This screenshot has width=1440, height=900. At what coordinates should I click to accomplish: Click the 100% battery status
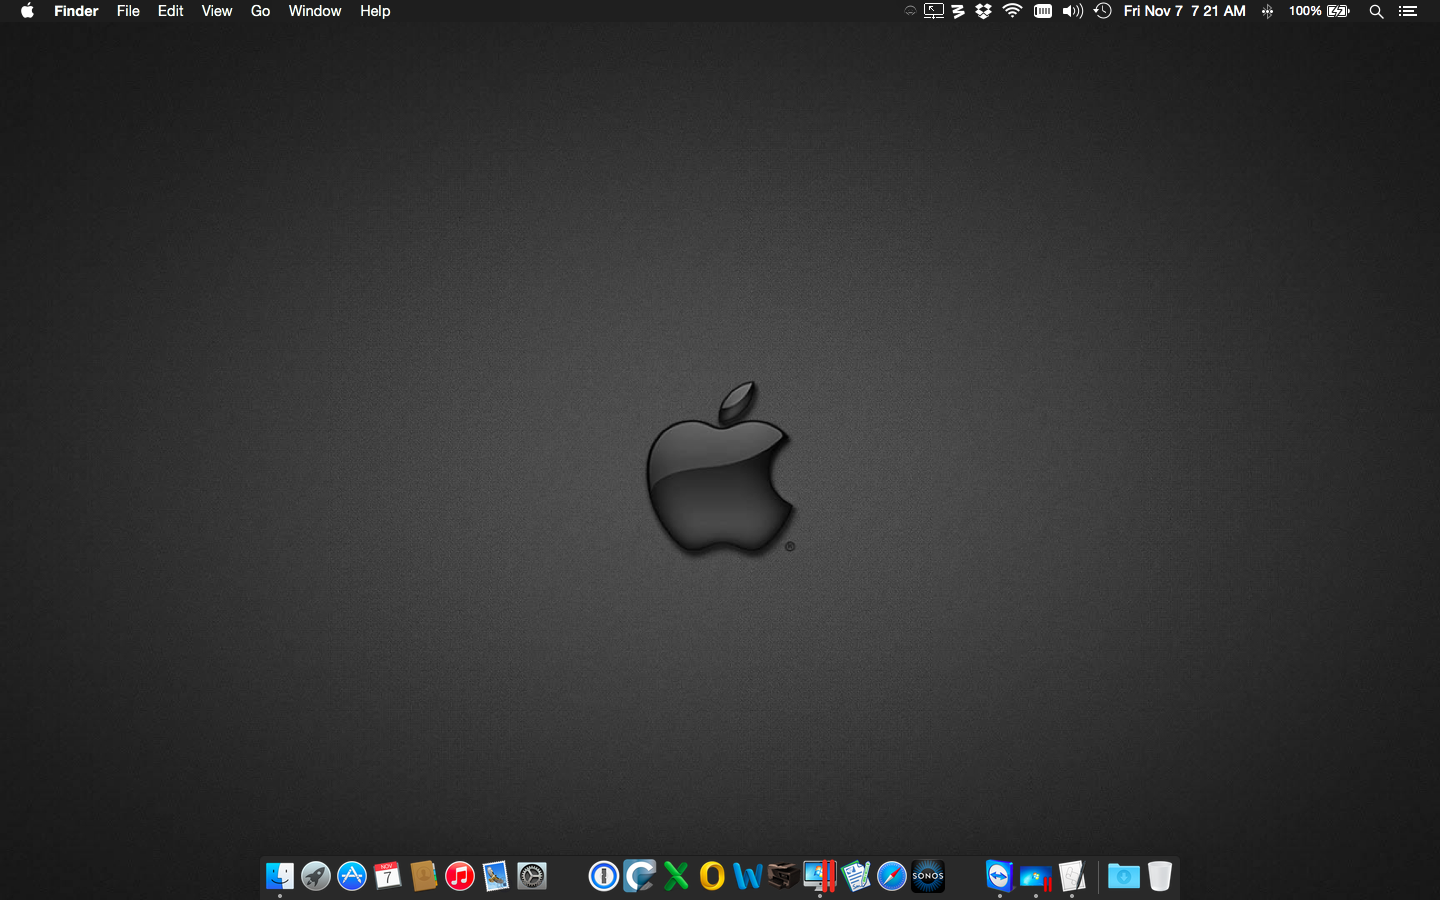[1319, 11]
